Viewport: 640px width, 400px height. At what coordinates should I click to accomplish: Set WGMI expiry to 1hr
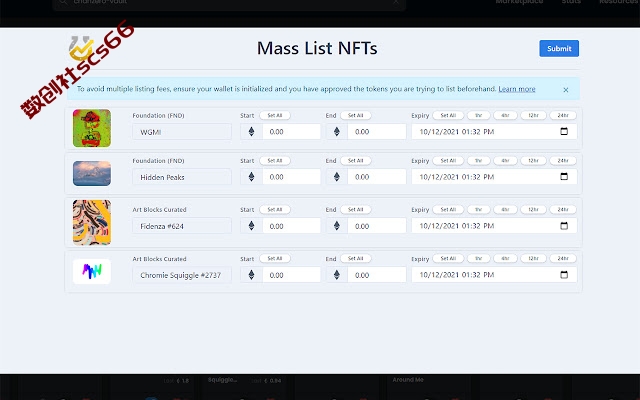click(x=478, y=116)
